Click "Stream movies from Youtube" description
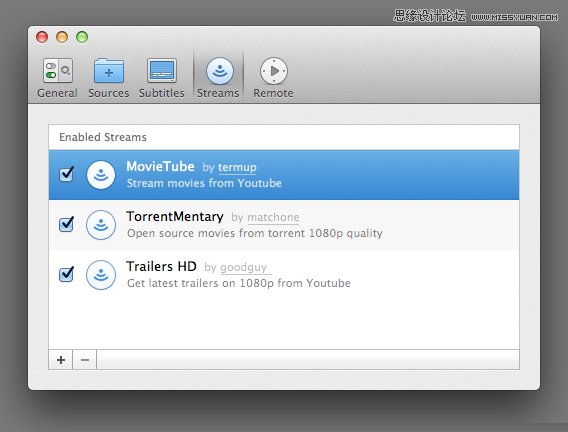Viewport: 568px width, 432px height. pos(204,183)
